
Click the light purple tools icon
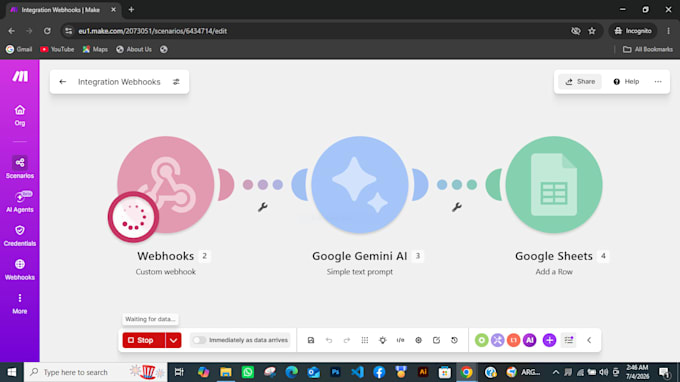497,340
